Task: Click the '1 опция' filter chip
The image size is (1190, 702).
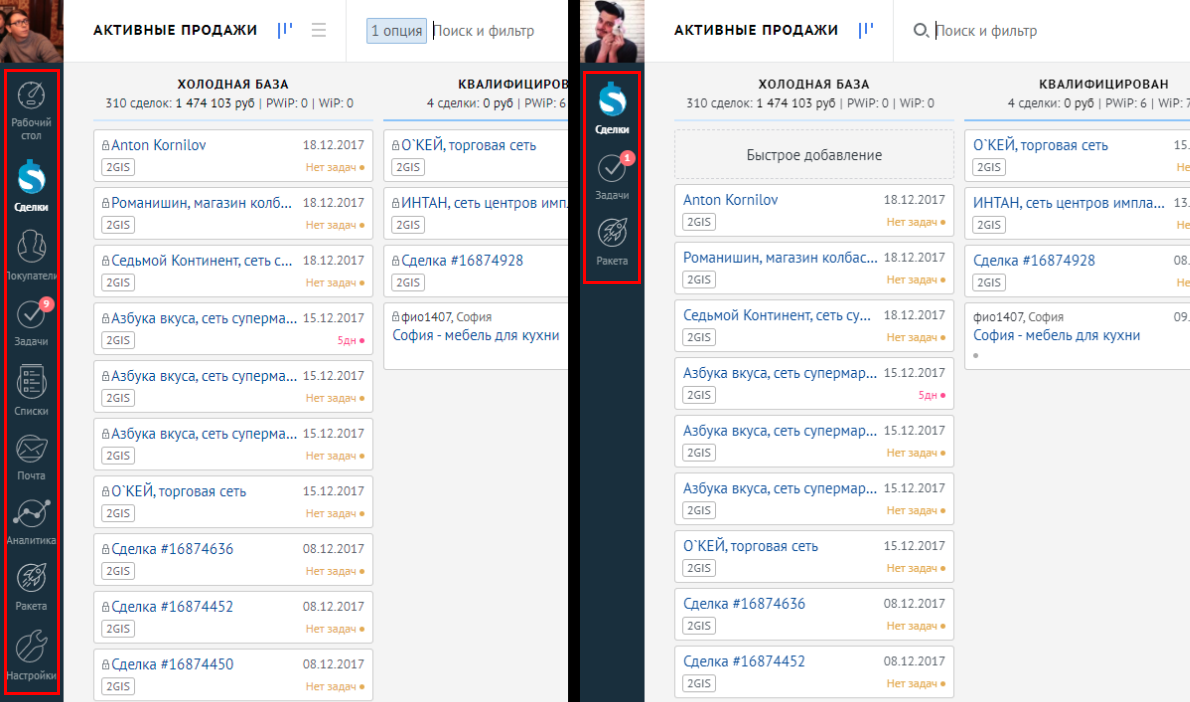Action: 396,31
